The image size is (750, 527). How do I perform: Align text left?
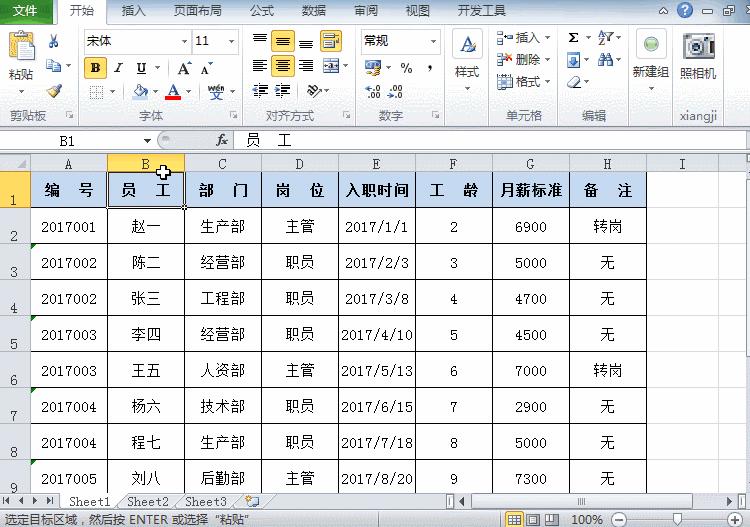[260, 66]
